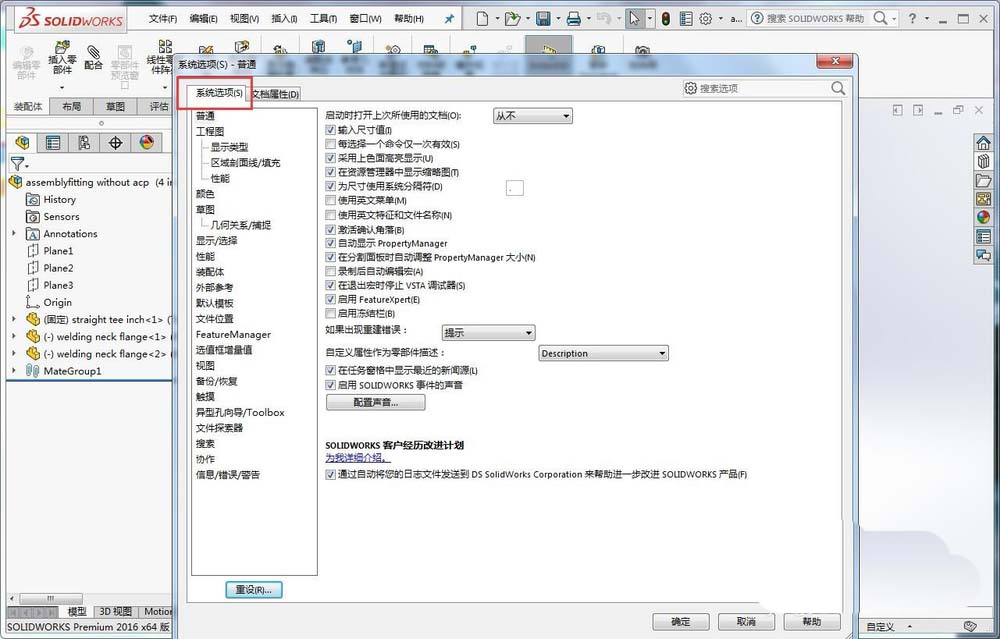The width and height of the screenshot is (1000, 639).
Task: Click the 确定 button
Action: click(x=680, y=621)
